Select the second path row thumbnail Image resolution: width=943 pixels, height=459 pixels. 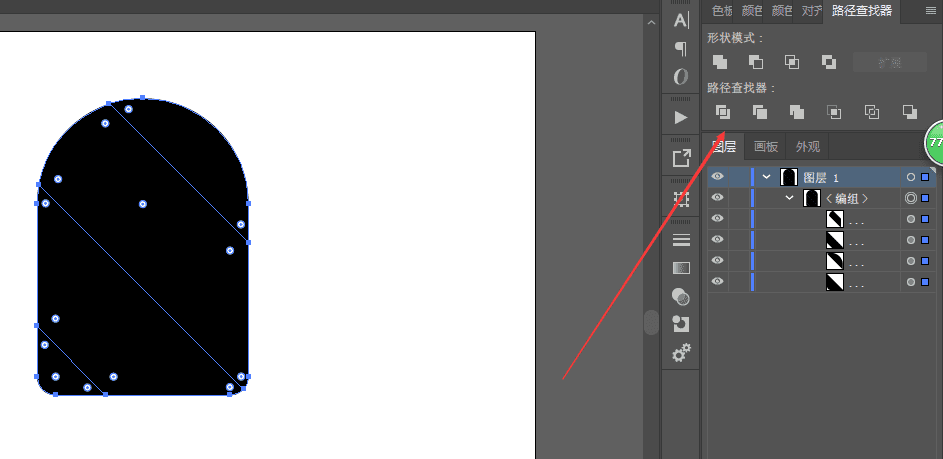point(835,239)
